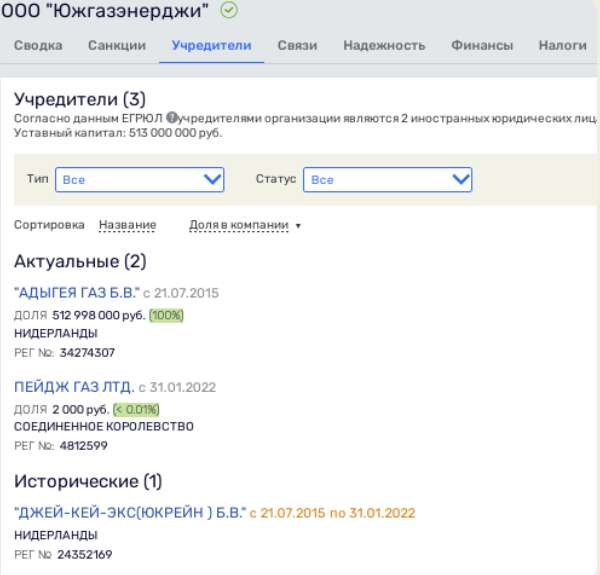600x575 pixels.
Task: Open the Сводка tab
Action: tap(38, 46)
